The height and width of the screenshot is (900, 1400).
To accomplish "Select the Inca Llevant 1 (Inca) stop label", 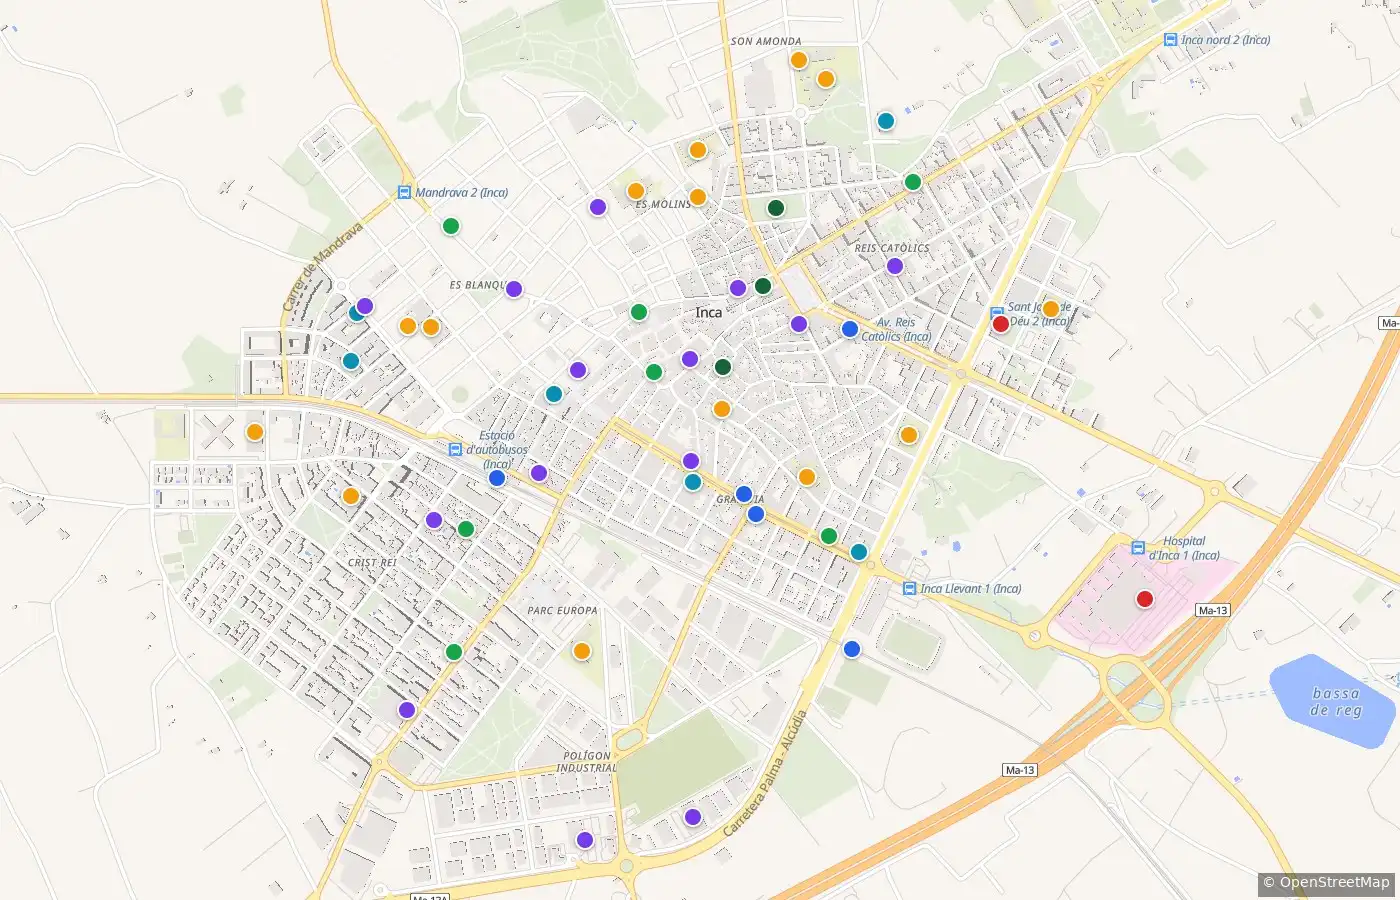I will (x=971, y=588).
